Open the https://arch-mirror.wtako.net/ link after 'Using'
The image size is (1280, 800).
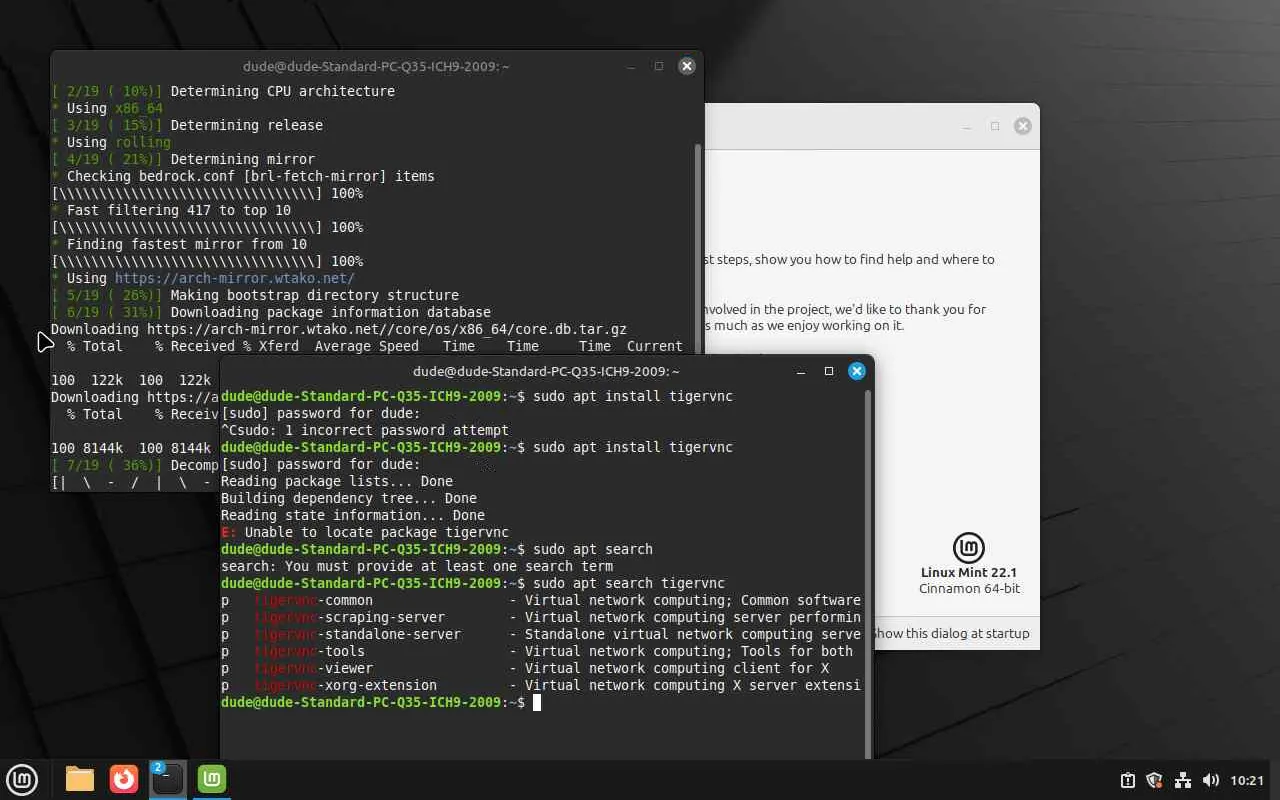point(235,278)
